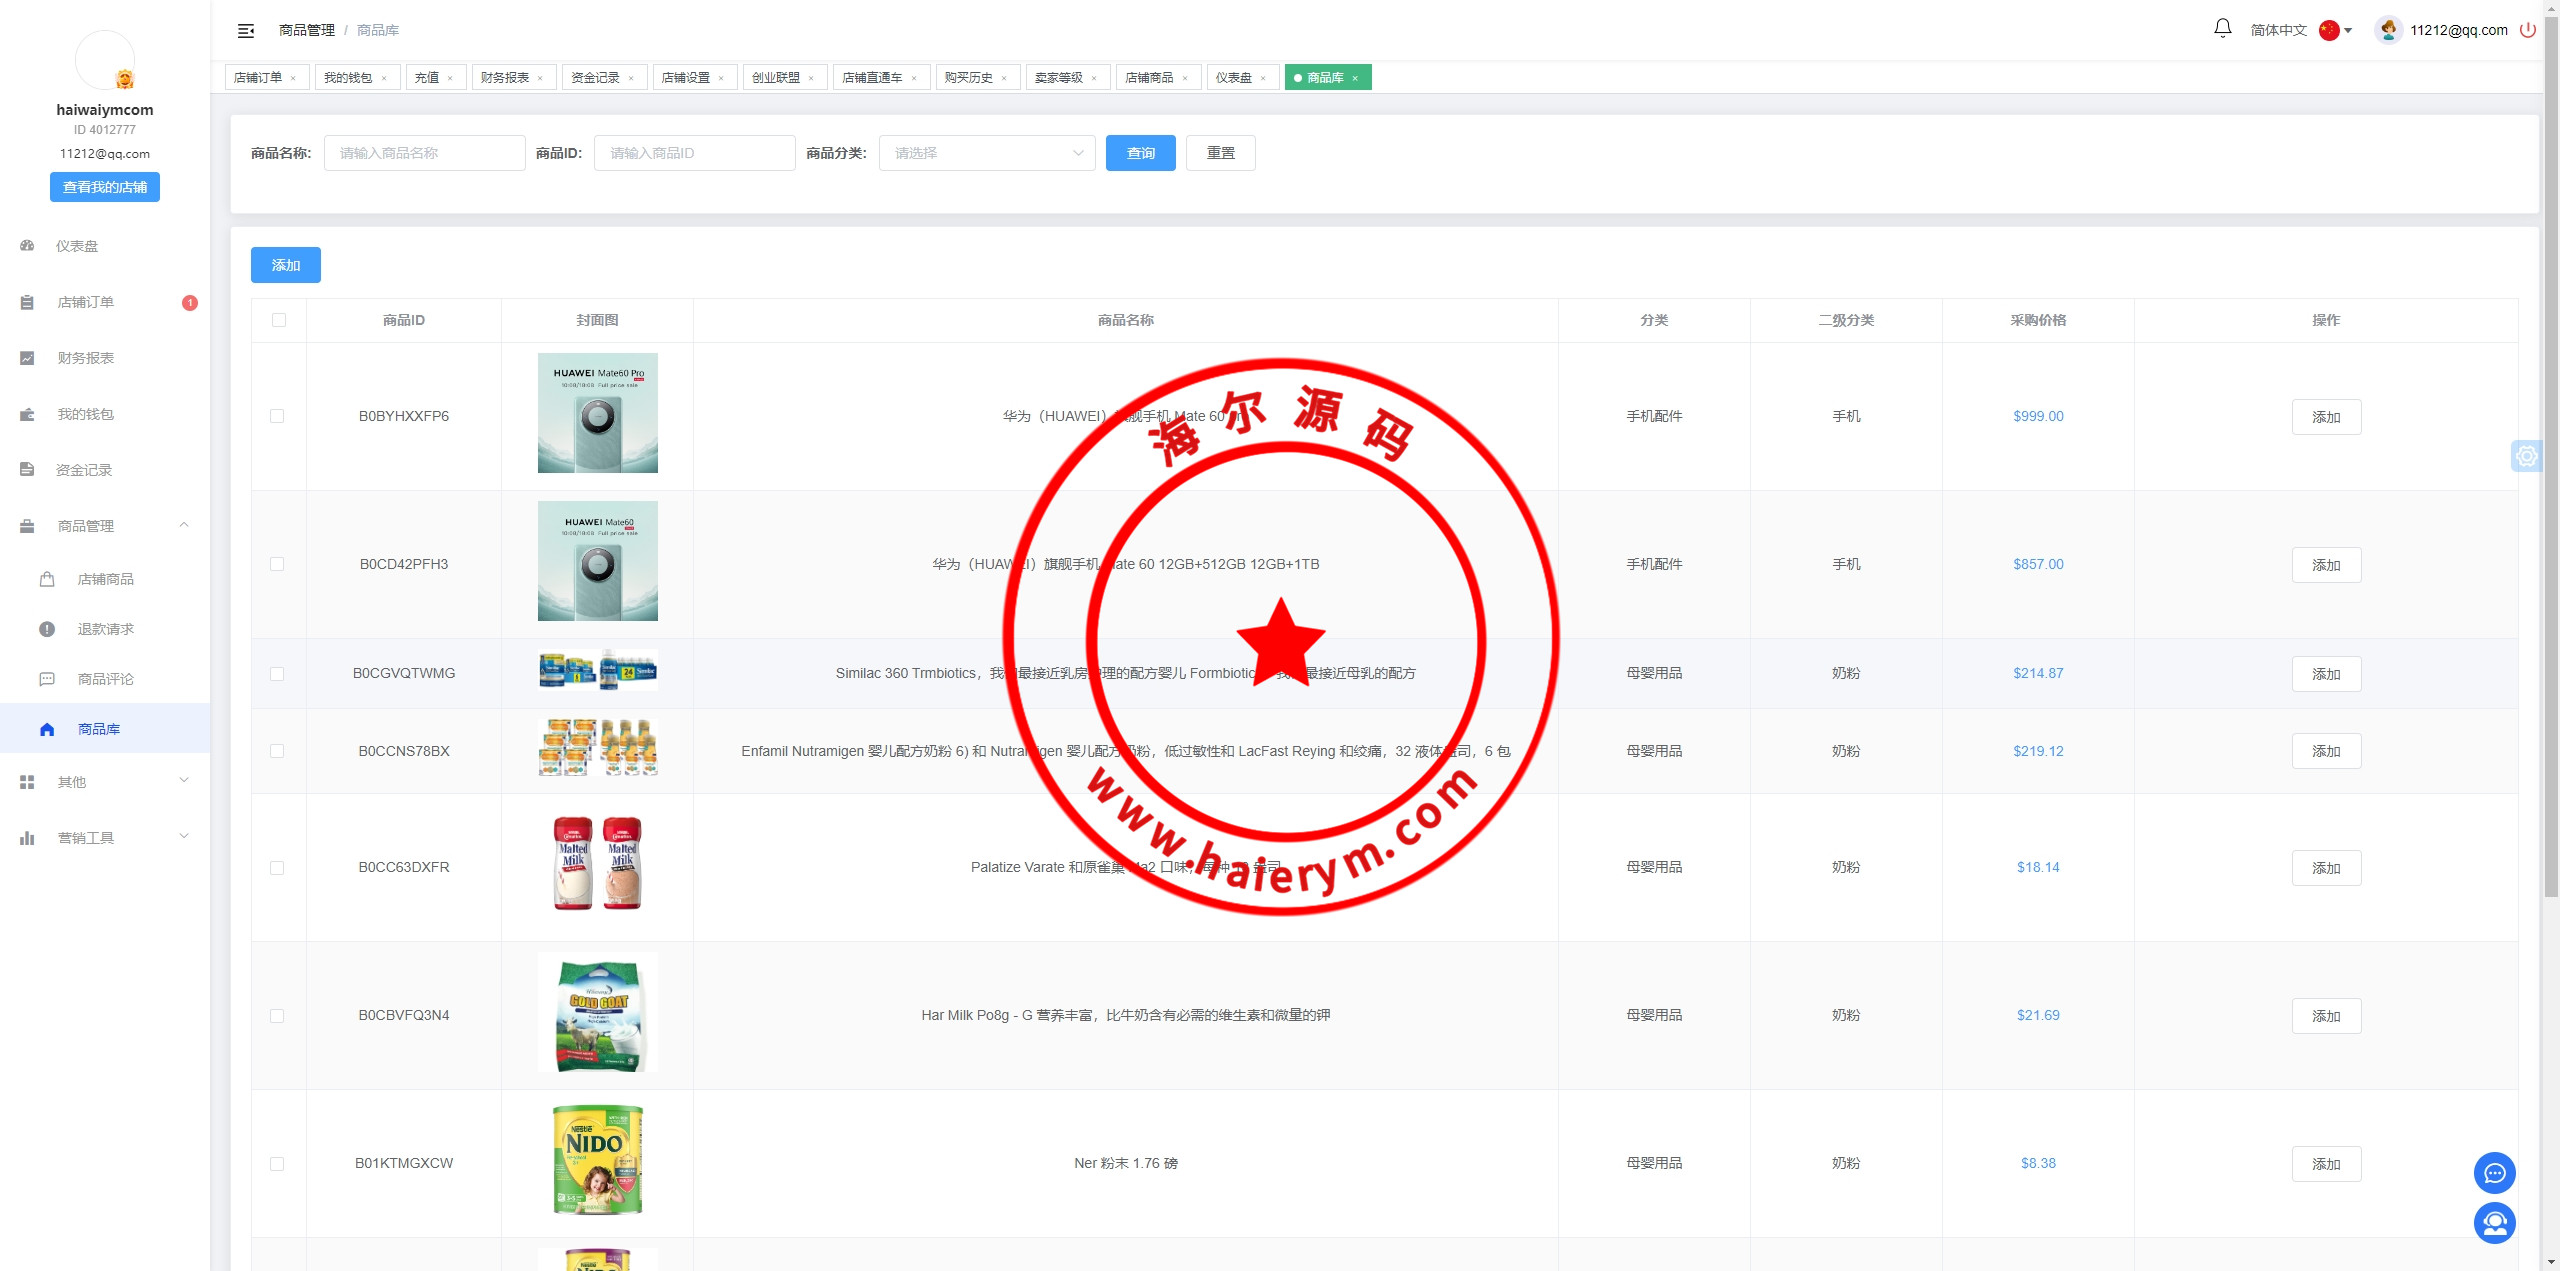The width and height of the screenshot is (2560, 1271).
Task: Click the 商品管理 breadcrumb link
Action: [307, 30]
